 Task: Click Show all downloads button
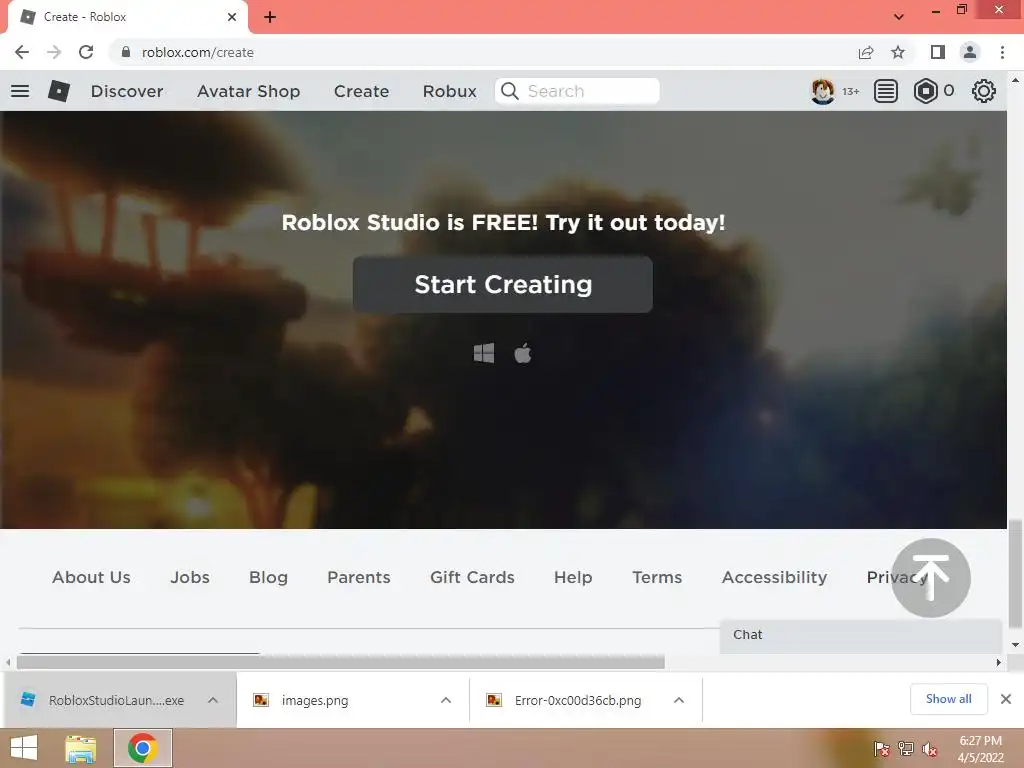tap(948, 699)
